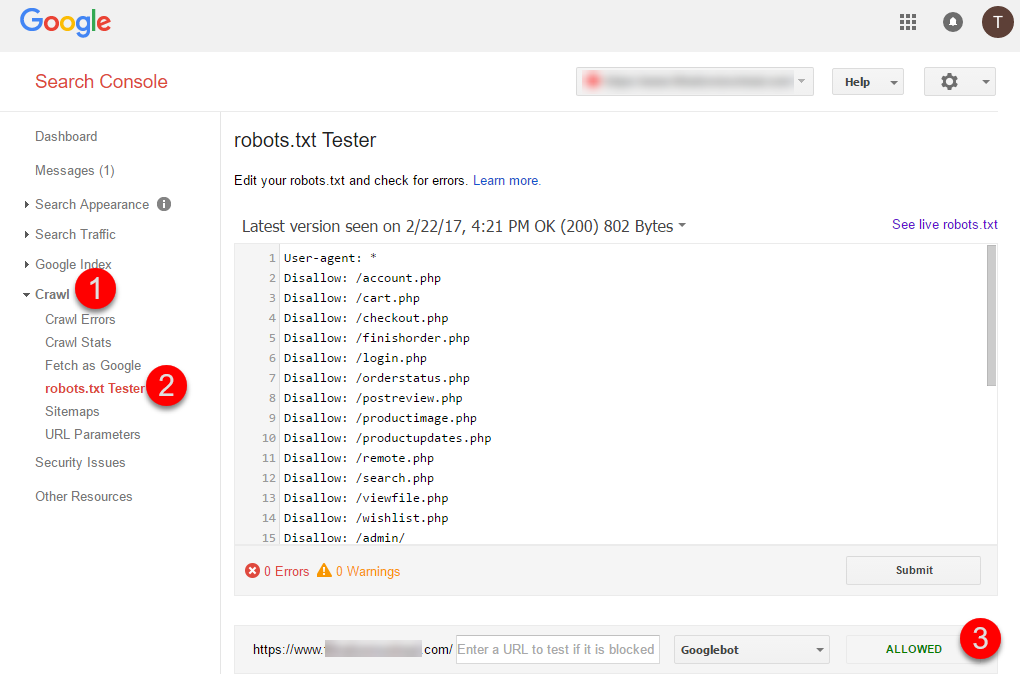Expand Search Appearance section

pos(26,204)
